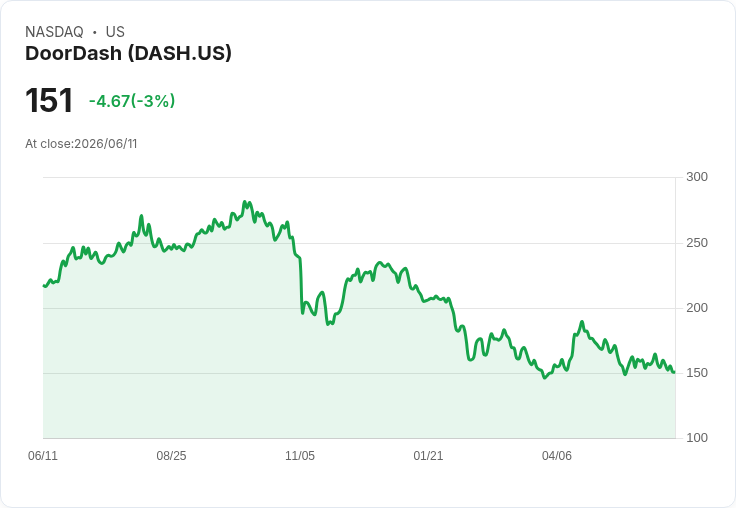Click the 100 y-axis label
Screen dimensions: 736x508
pos(697,438)
